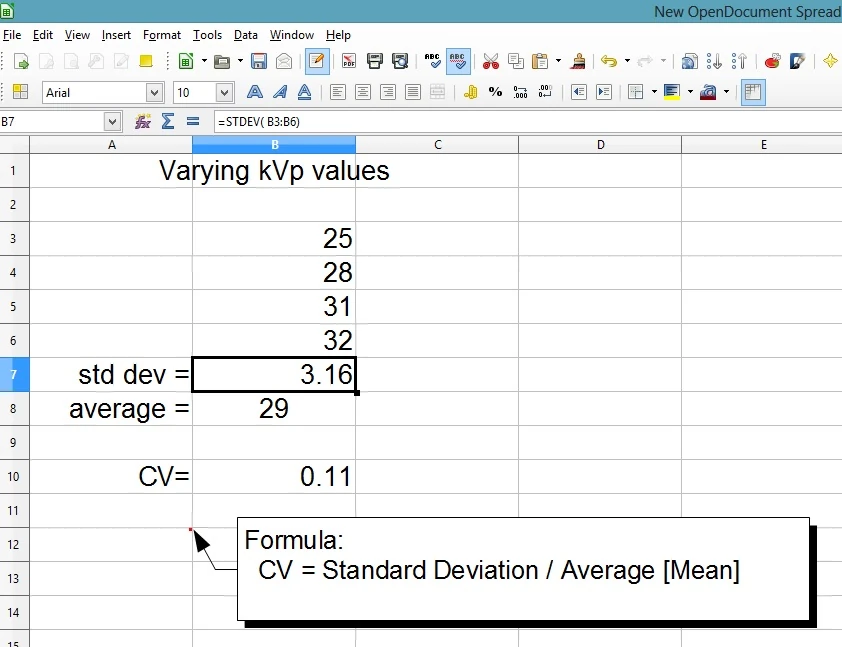Open the Arial font name dropdown

click(x=154, y=93)
